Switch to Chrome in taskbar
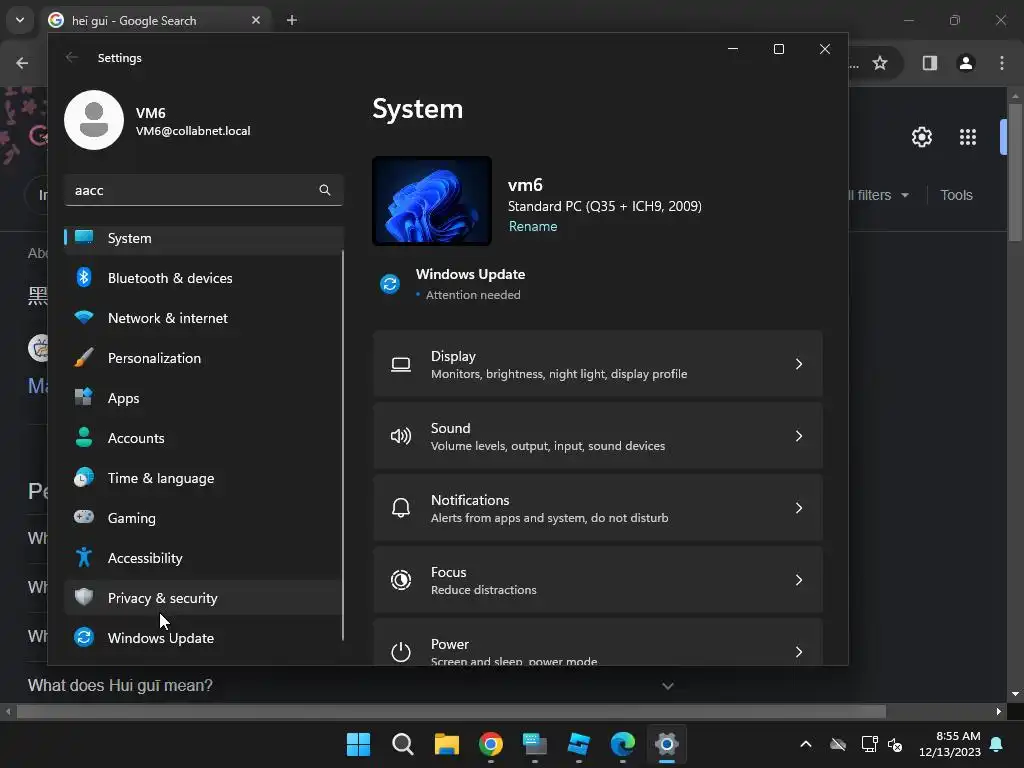 point(491,744)
